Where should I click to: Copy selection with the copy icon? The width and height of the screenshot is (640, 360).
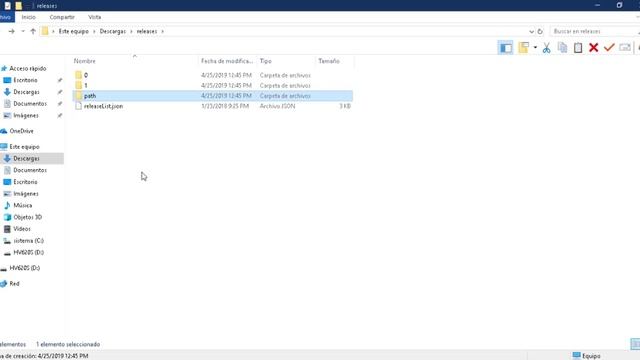tap(562, 48)
